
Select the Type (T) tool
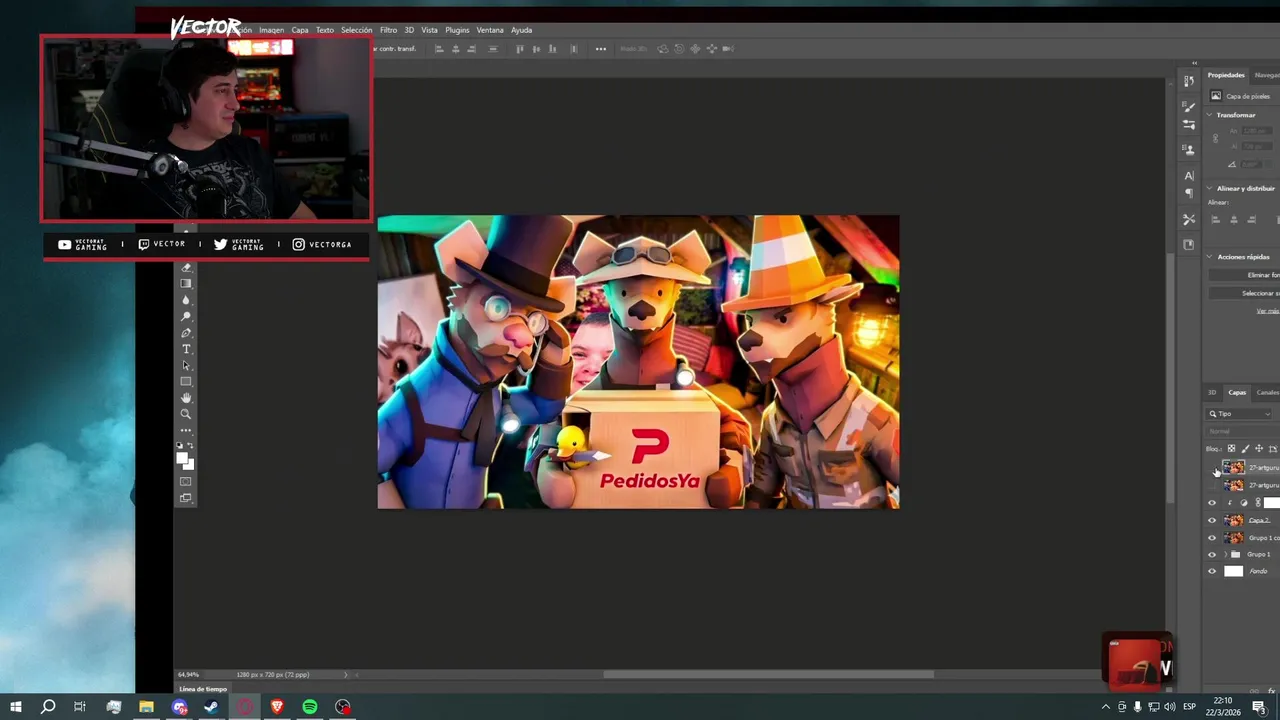[x=186, y=349]
